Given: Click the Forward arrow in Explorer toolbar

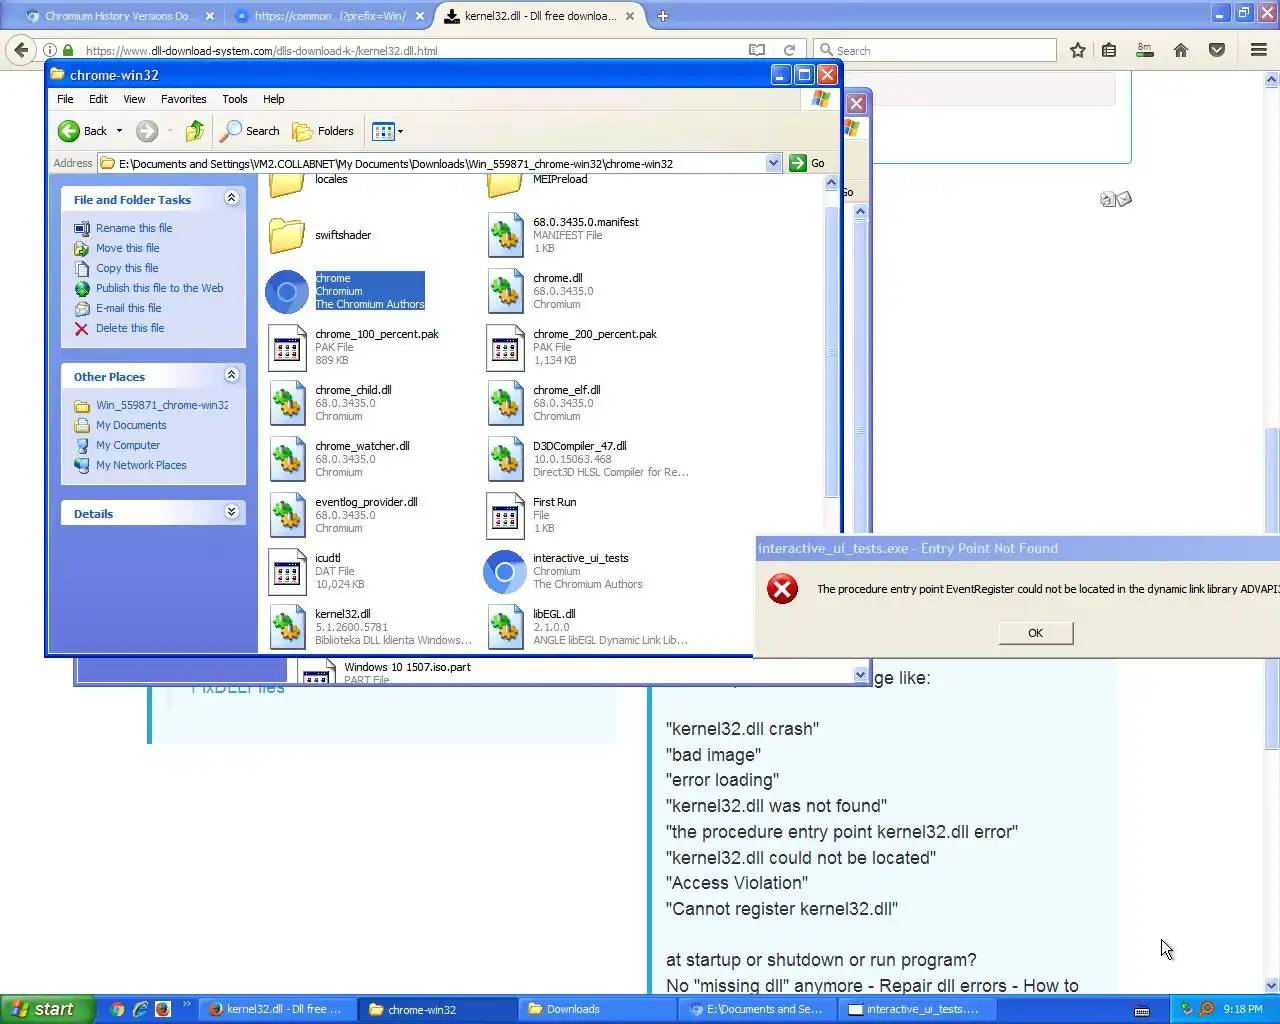Looking at the screenshot, I should tap(147, 131).
